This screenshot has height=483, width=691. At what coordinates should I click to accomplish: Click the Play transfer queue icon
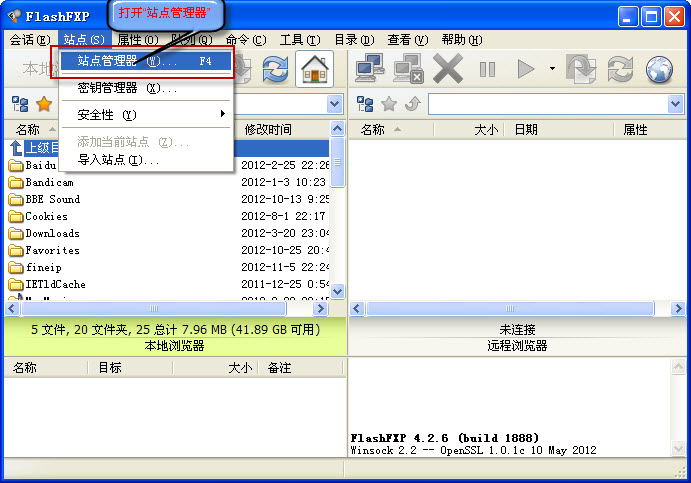tap(525, 68)
